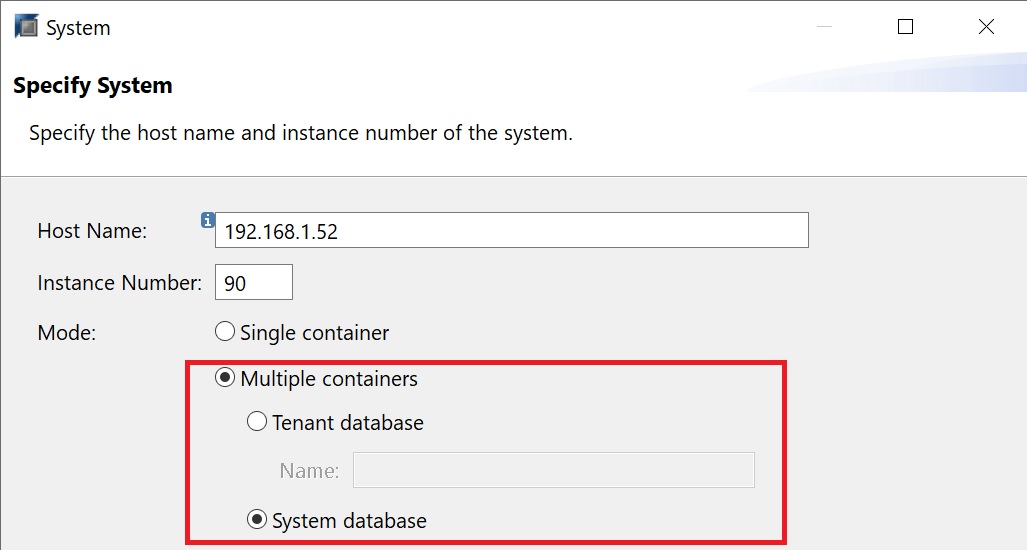Close the System dialog
The height and width of the screenshot is (550, 1027).
986,27
